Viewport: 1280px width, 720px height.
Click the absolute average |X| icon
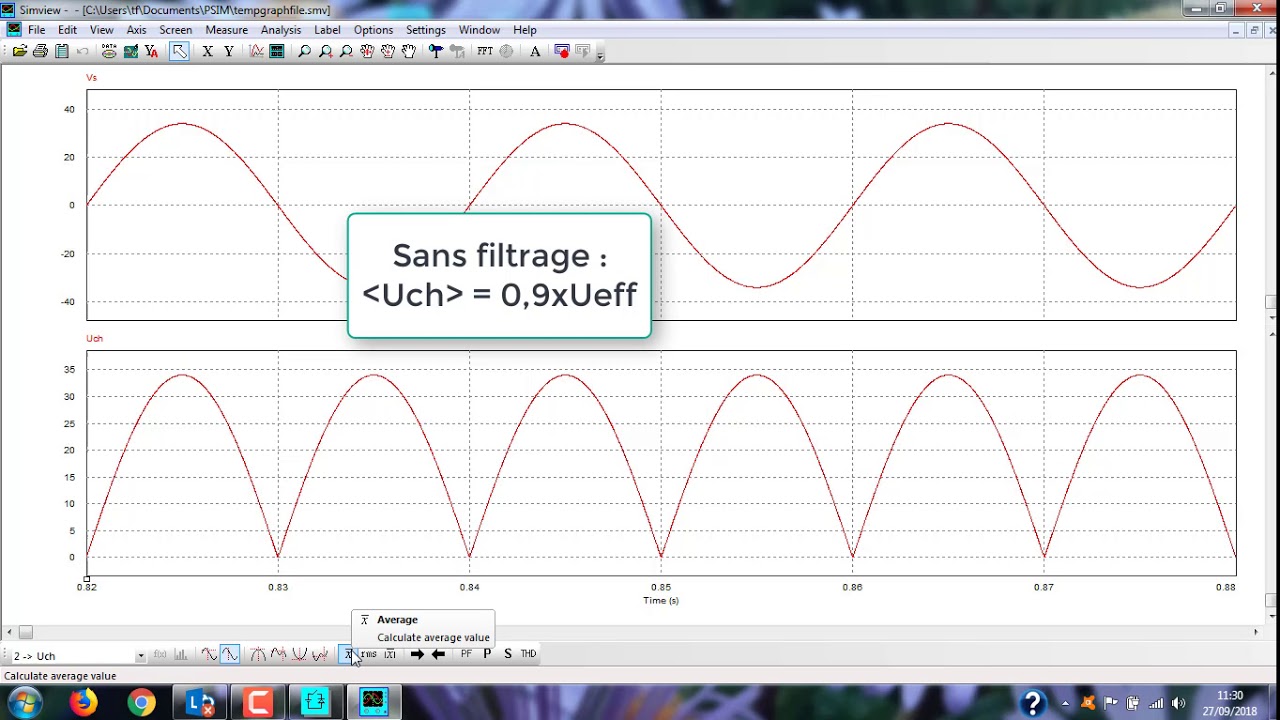coord(390,654)
